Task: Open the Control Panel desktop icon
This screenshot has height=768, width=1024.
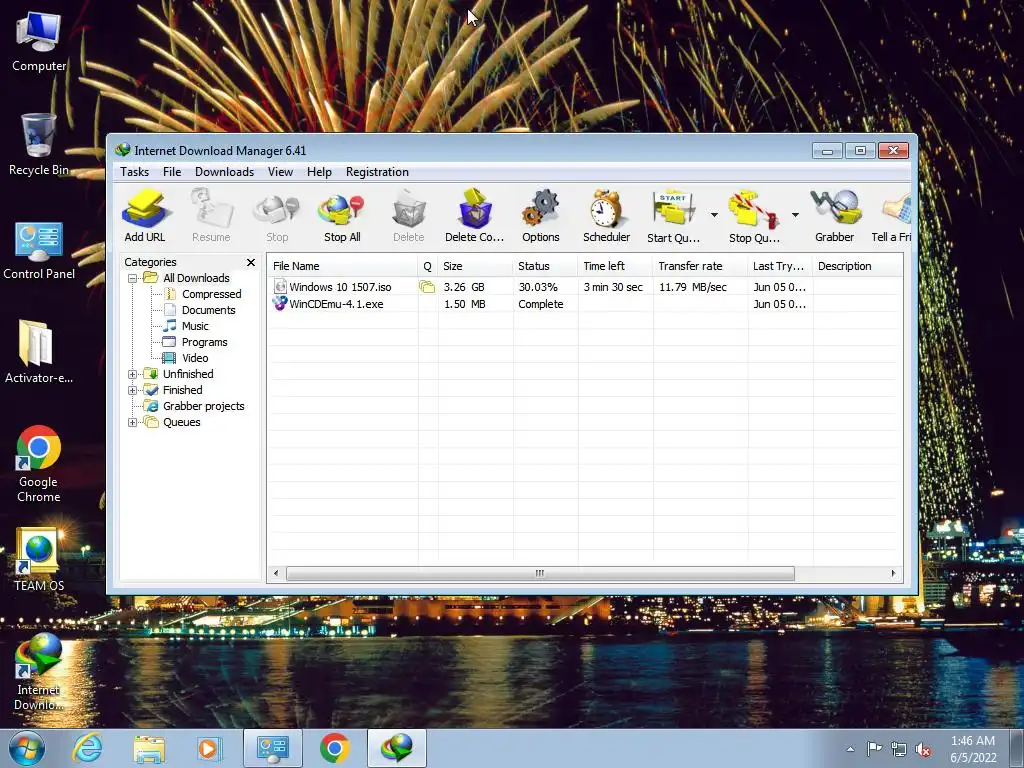Action: coord(39,251)
